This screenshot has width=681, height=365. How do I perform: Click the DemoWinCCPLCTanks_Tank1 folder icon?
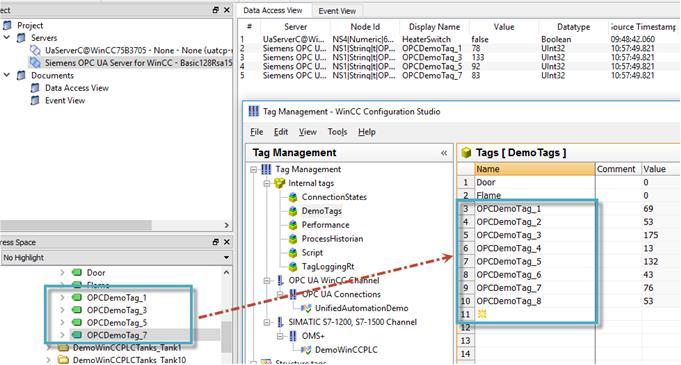coord(63,348)
